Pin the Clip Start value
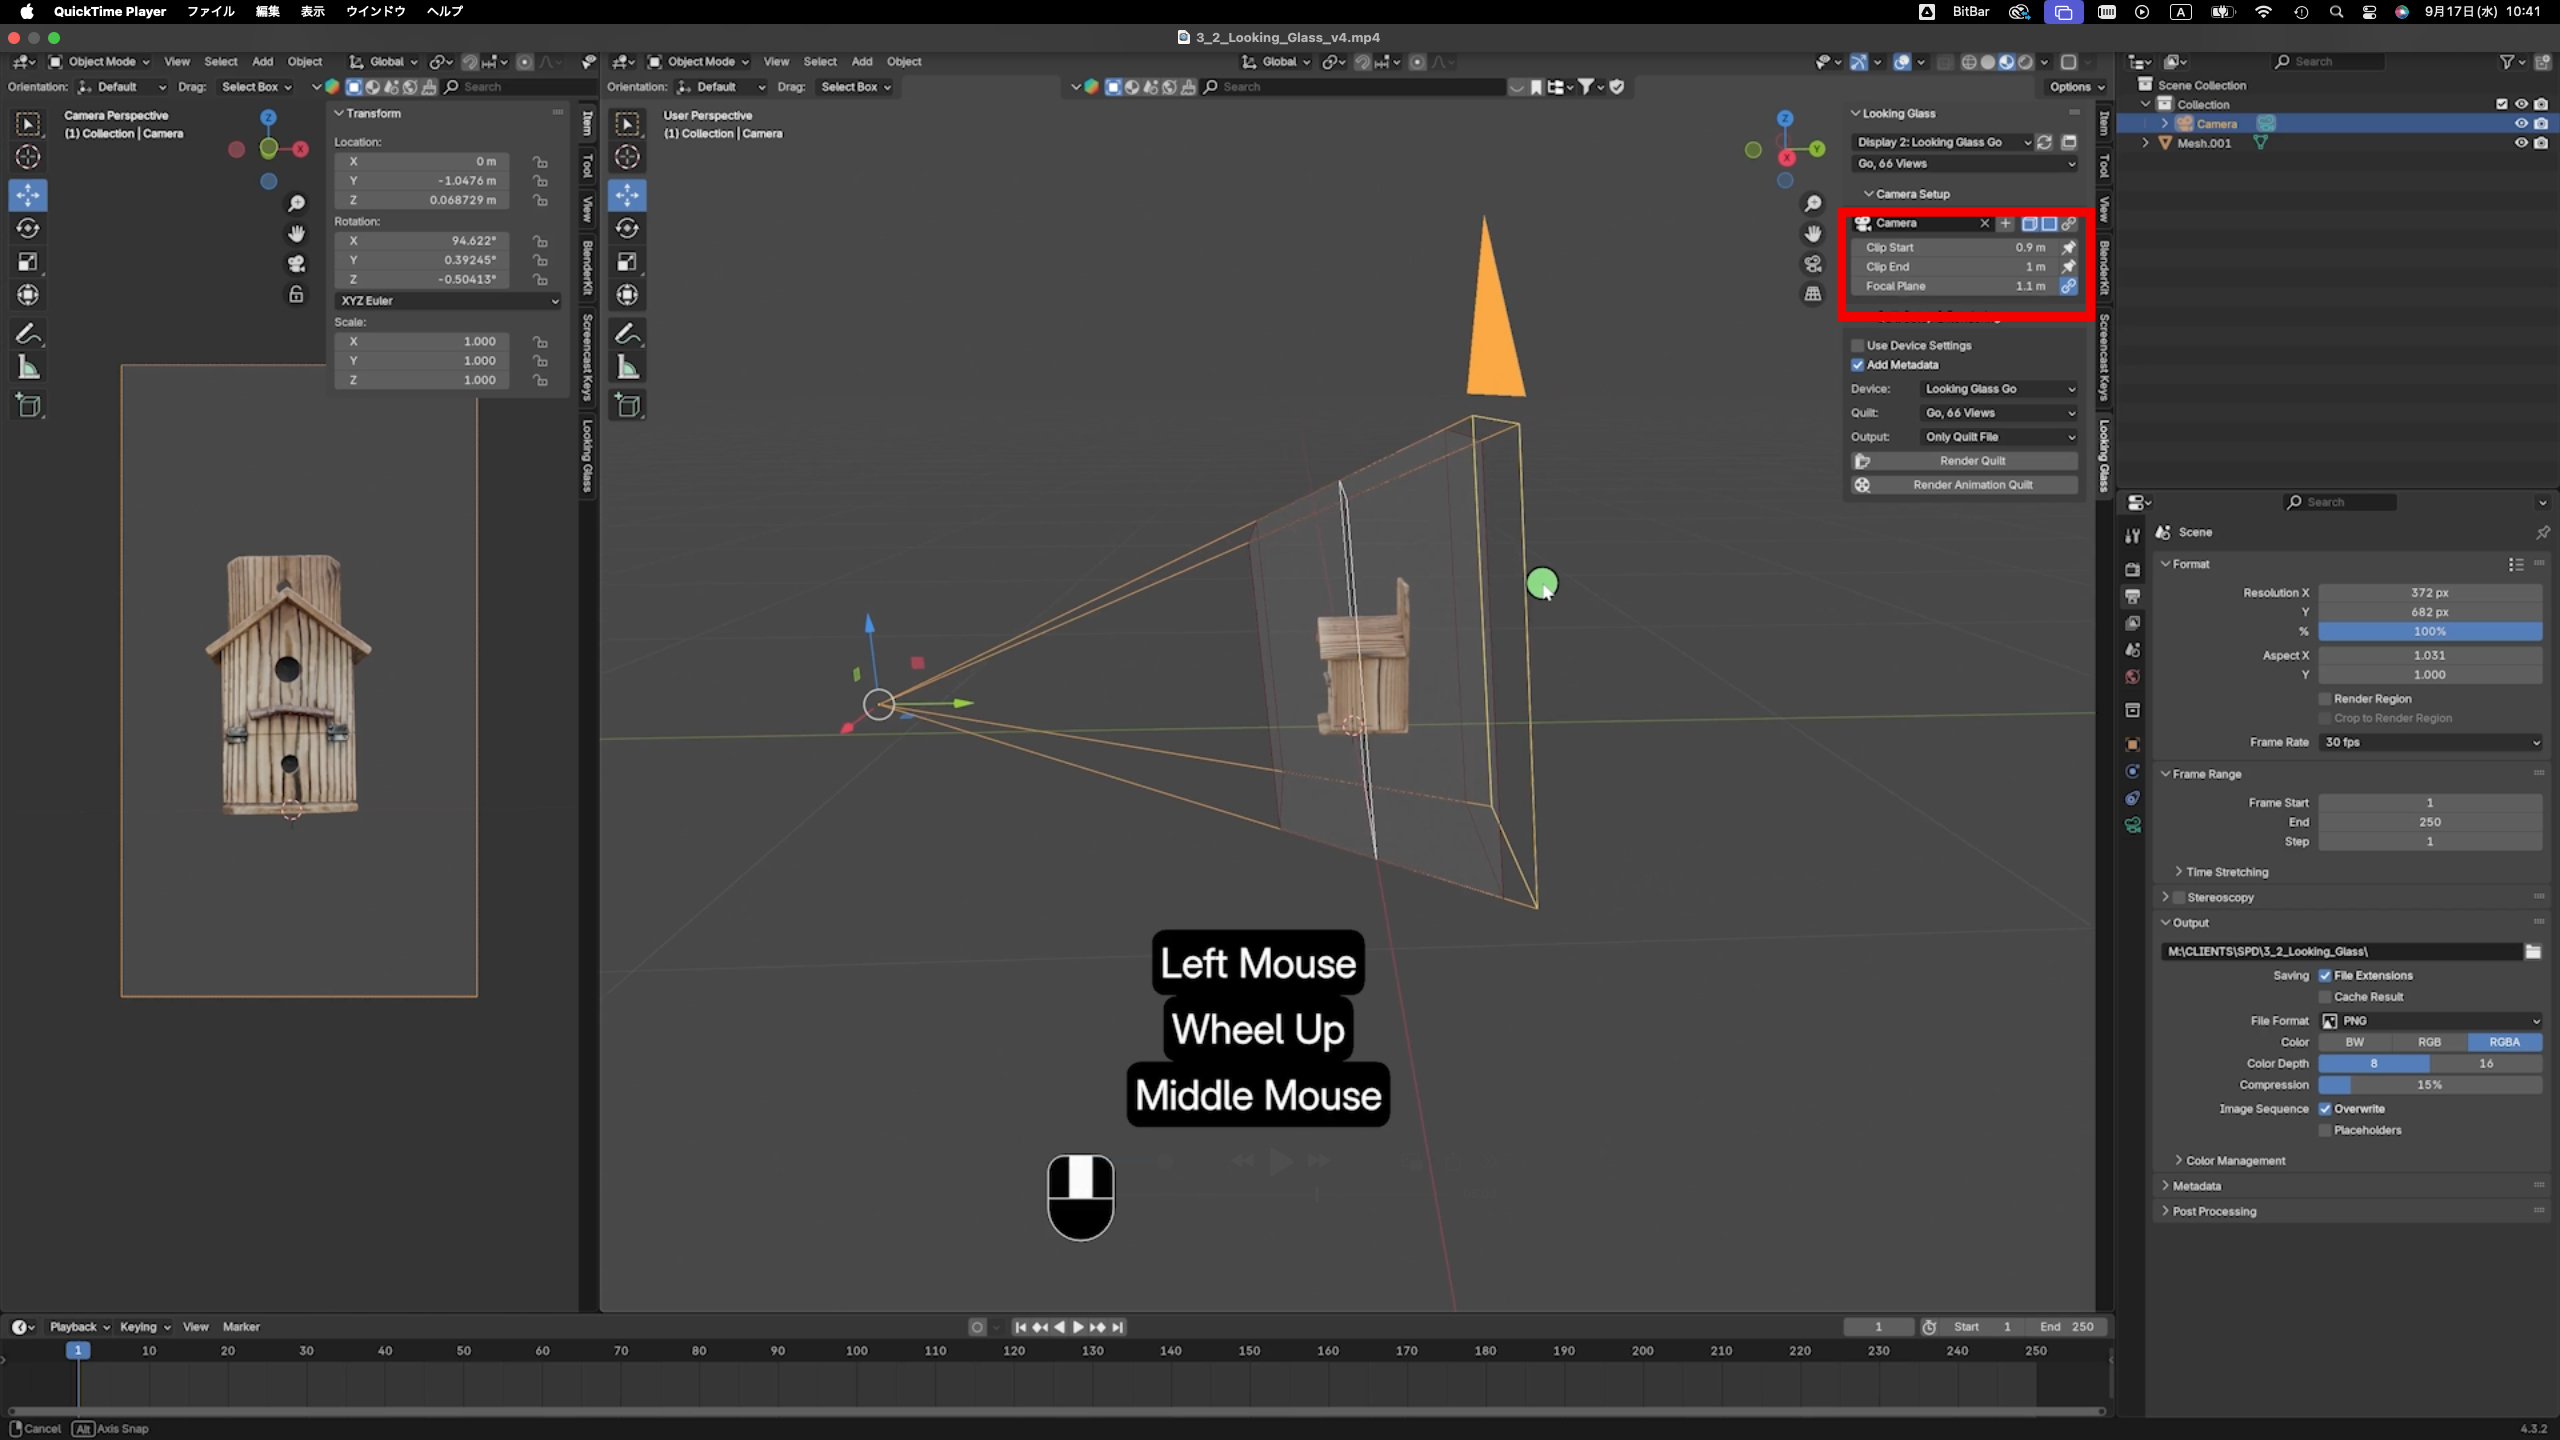Screen dimensions: 2560x1440 coord(2069,247)
